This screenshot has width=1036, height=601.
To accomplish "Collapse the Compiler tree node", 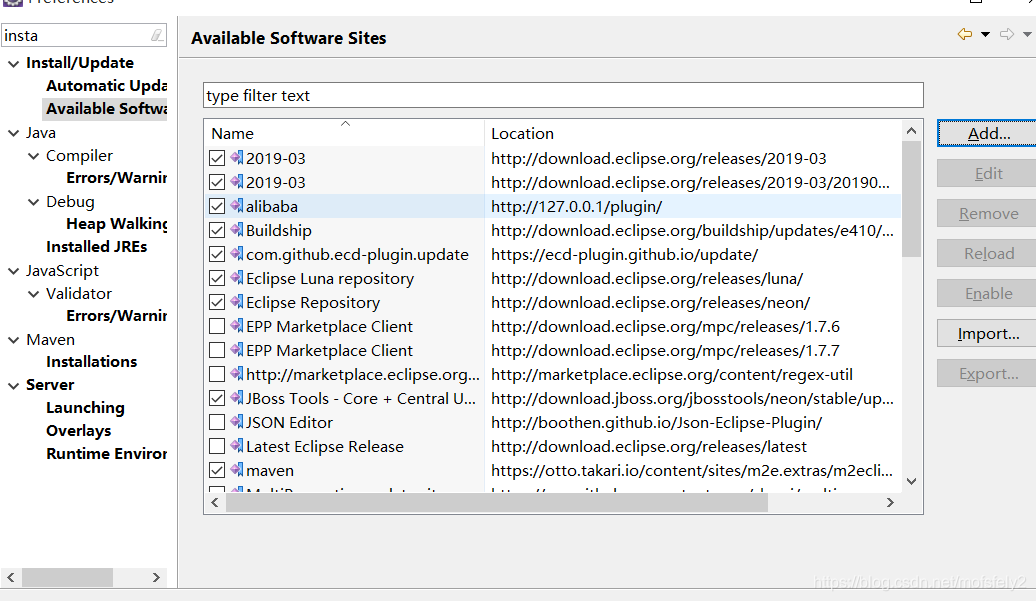I will pos(34,156).
